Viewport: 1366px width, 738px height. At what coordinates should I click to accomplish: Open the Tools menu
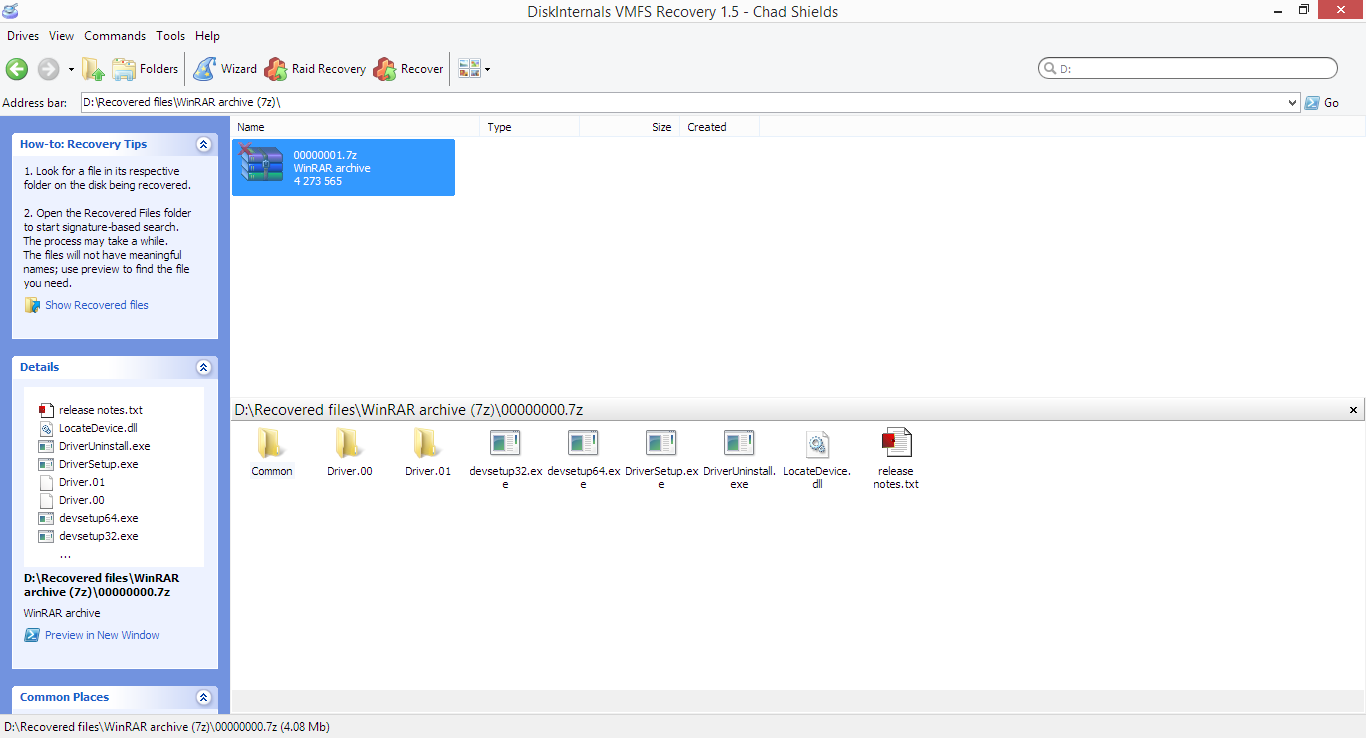click(x=171, y=36)
